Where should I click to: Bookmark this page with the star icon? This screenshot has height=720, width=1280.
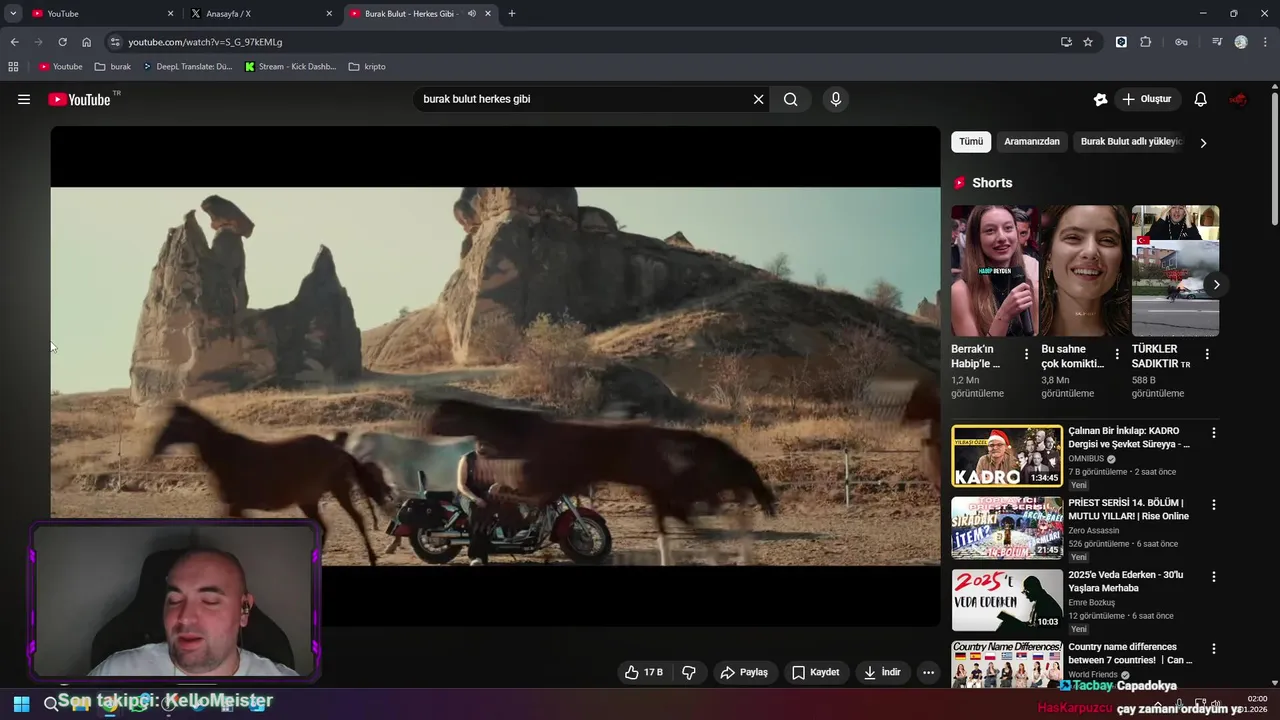(1088, 42)
